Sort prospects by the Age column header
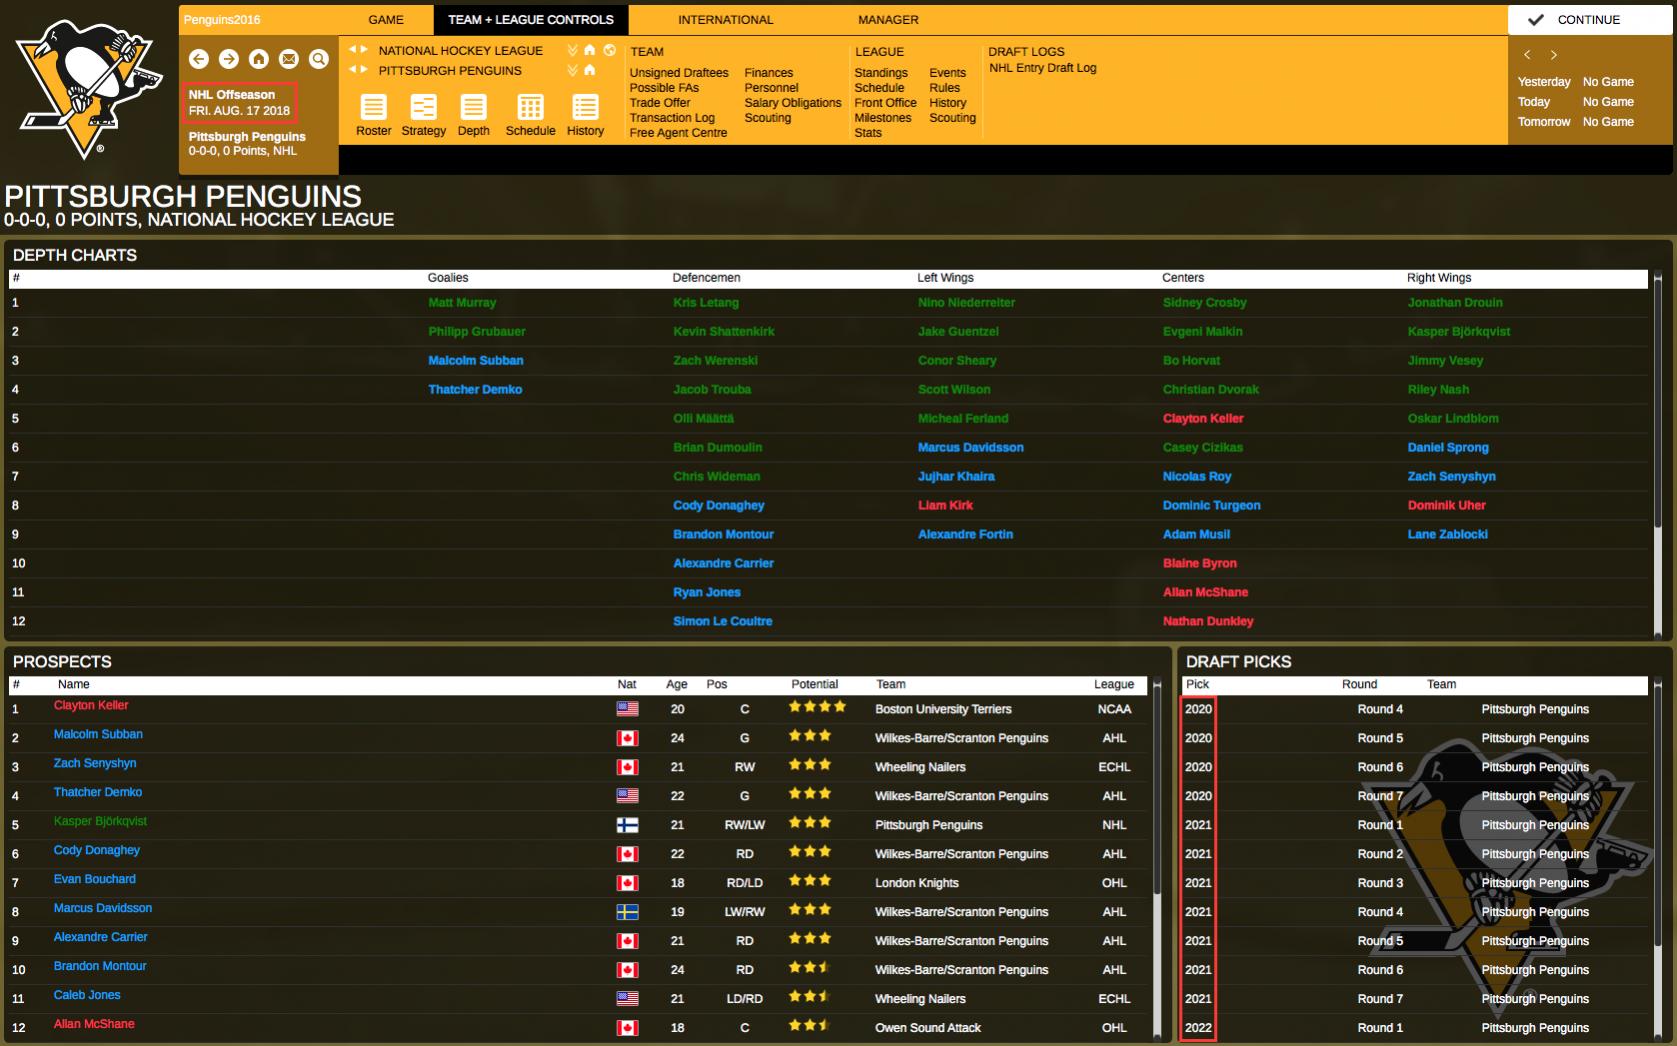The width and height of the screenshot is (1677, 1046). click(677, 685)
